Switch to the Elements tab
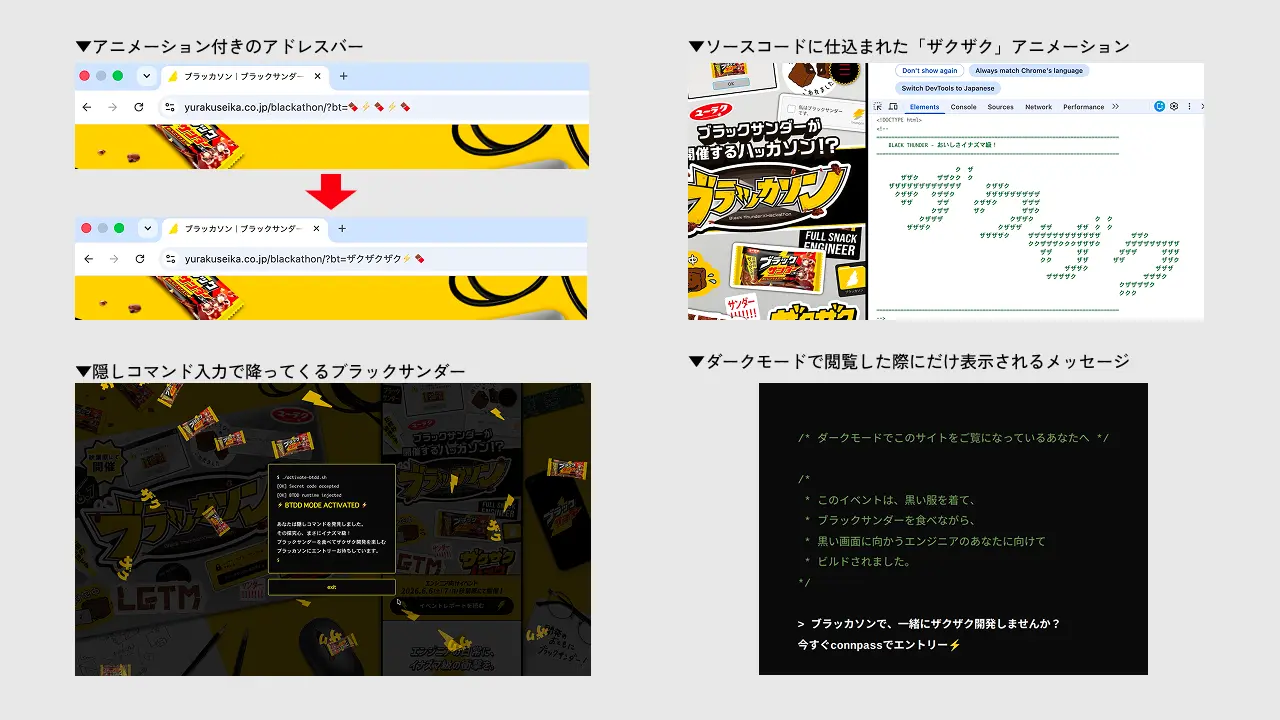 pyautogui.click(x=924, y=107)
